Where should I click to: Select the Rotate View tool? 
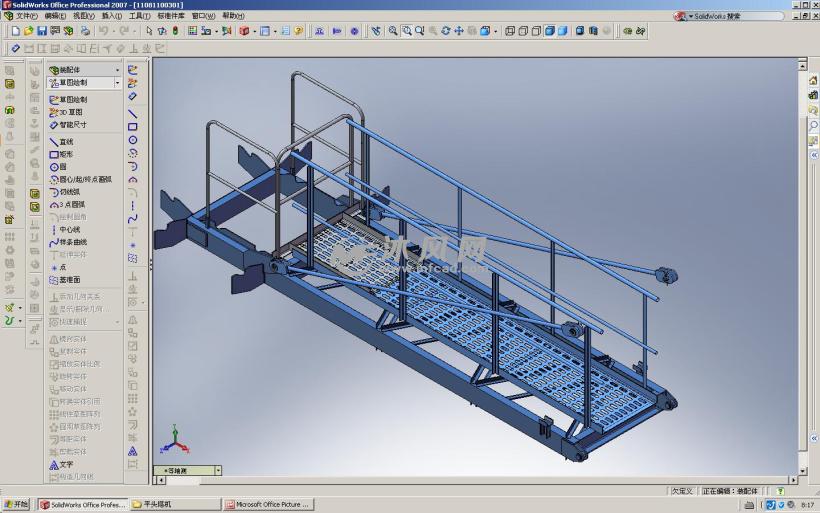click(x=446, y=31)
